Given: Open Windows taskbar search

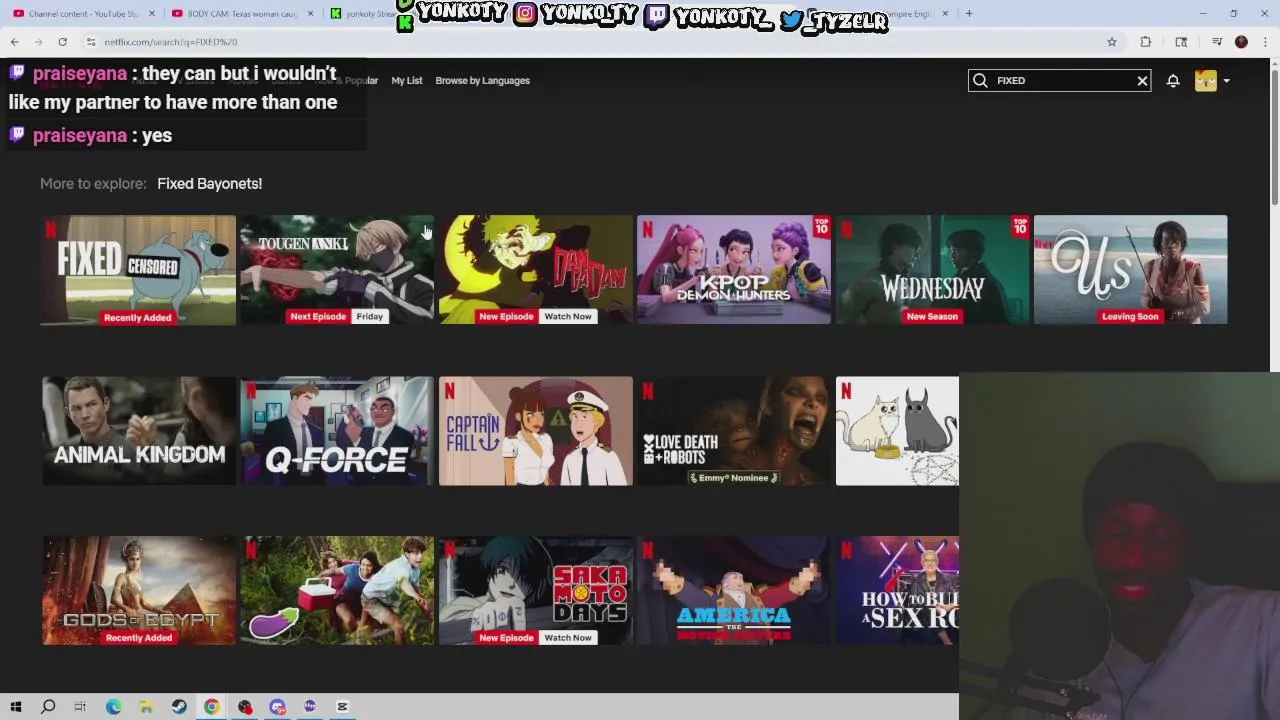Looking at the screenshot, I should 48,707.
